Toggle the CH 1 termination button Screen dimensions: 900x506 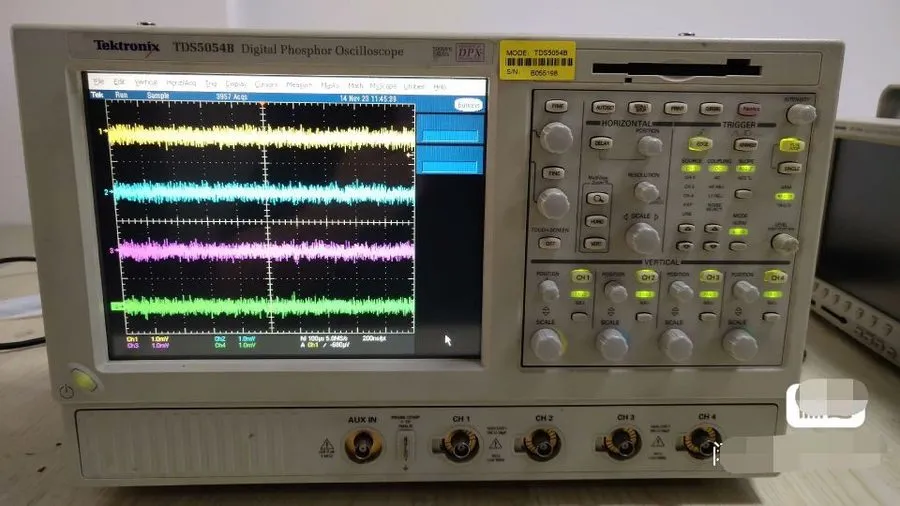(x=579, y=316)
